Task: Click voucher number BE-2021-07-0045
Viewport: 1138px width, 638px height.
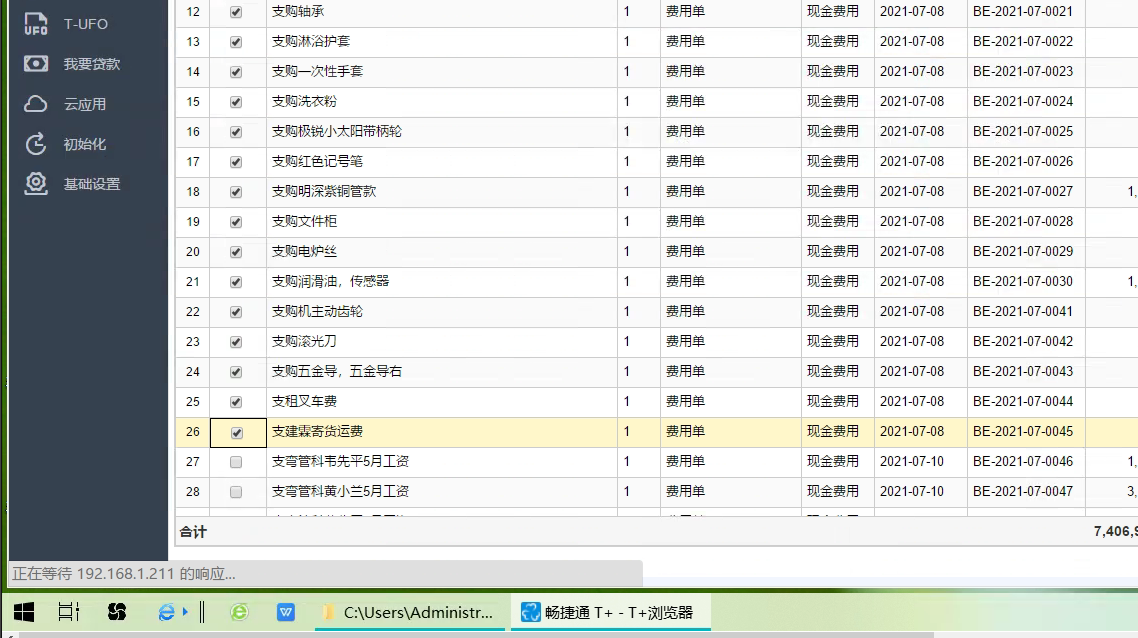Action: [x=1023, y=431]
